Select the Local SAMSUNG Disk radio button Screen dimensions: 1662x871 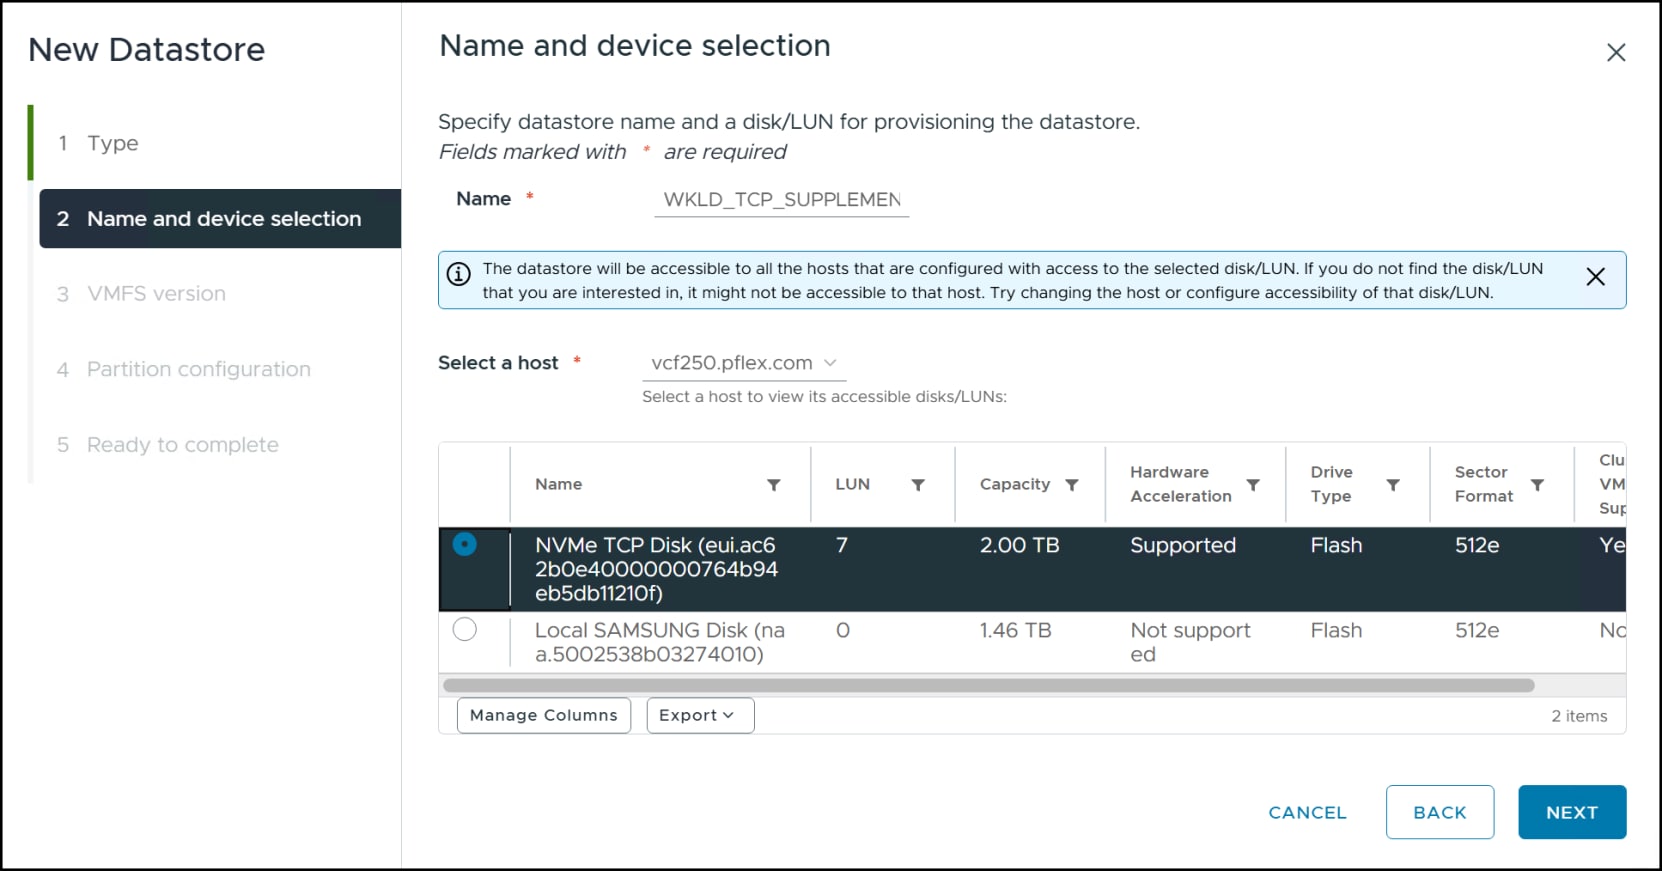click(x=465, y=629)
